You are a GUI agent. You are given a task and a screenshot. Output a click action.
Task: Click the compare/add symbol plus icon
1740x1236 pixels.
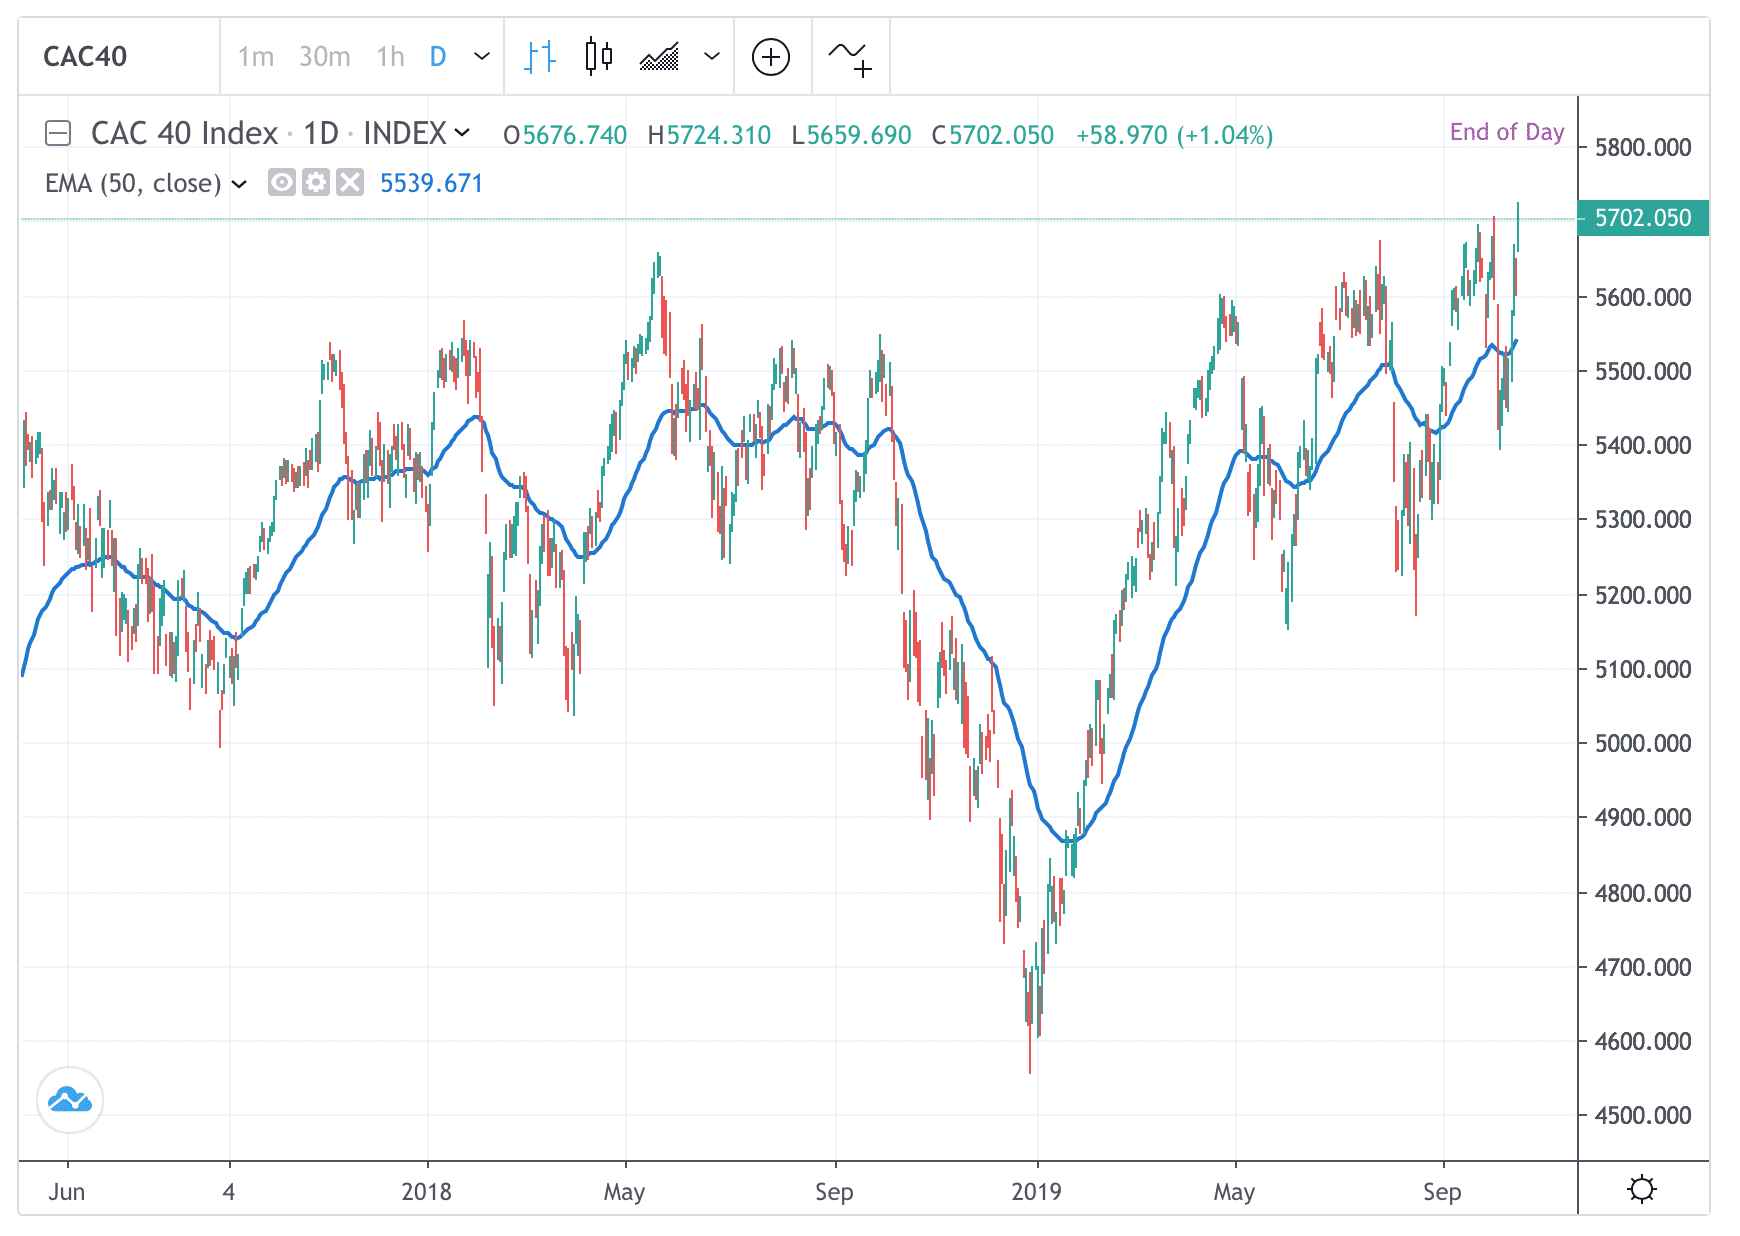[771, 57]
